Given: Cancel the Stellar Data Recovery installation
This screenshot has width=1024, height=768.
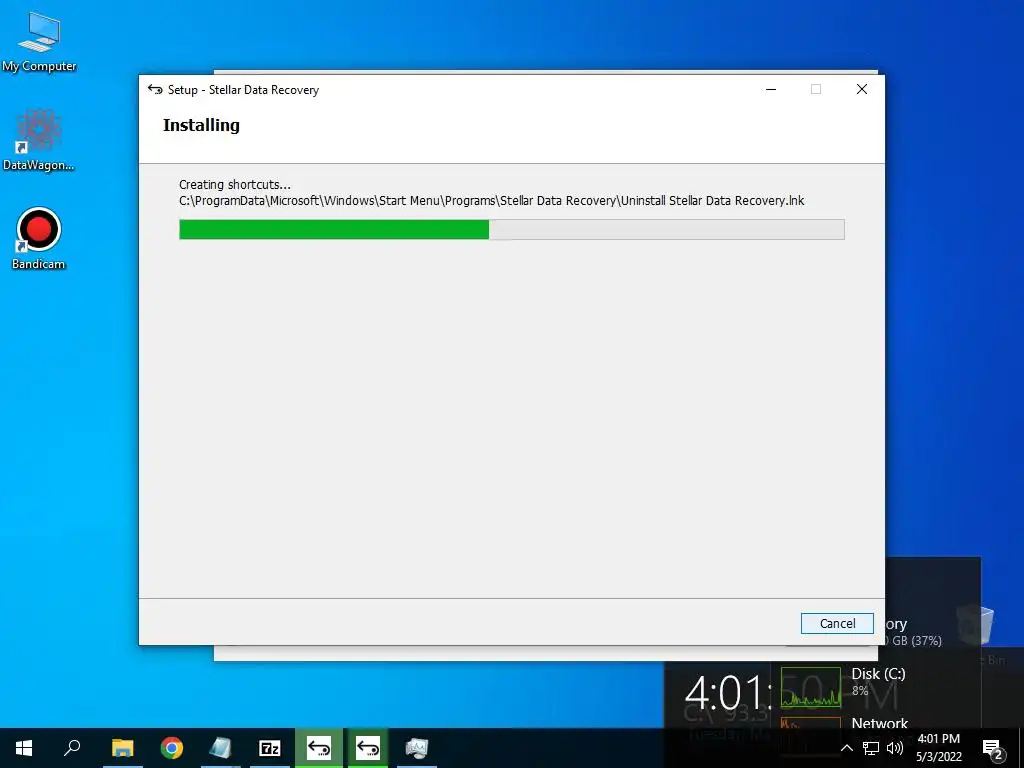Looking at the screenshot, I should (x=837, y=623).
